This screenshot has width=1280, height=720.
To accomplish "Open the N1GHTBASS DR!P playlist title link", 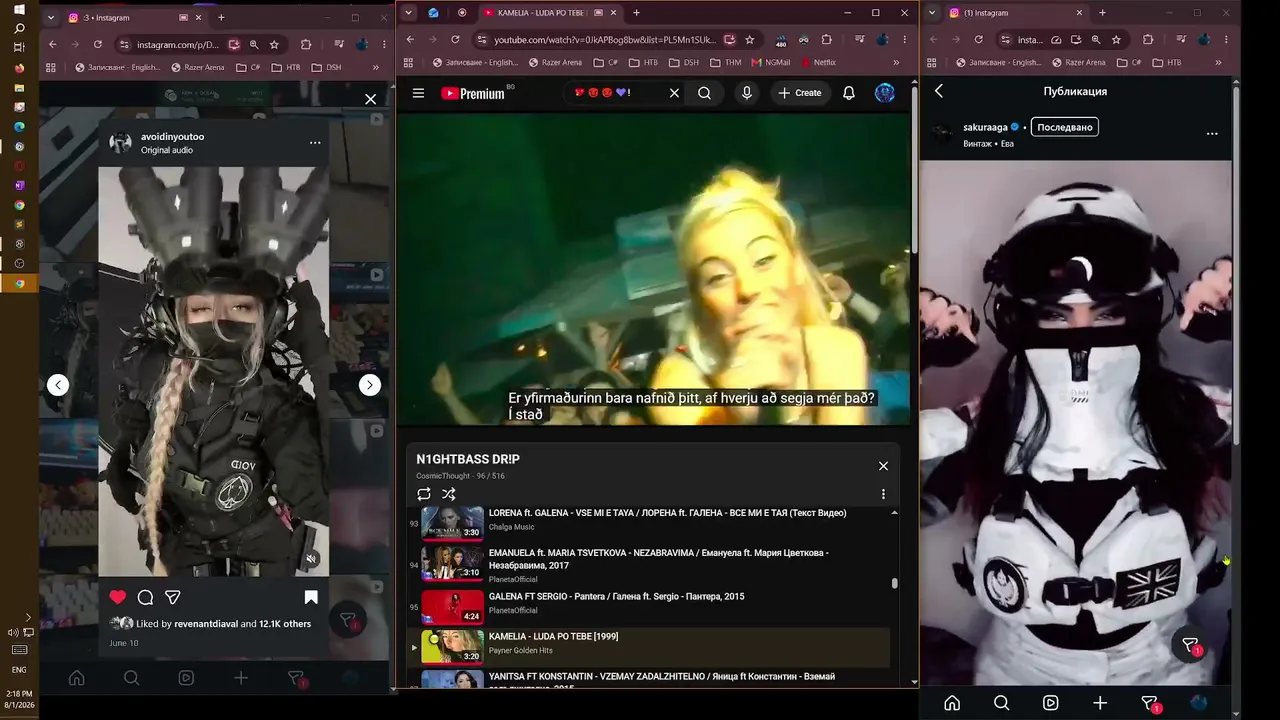I will 468,459.
